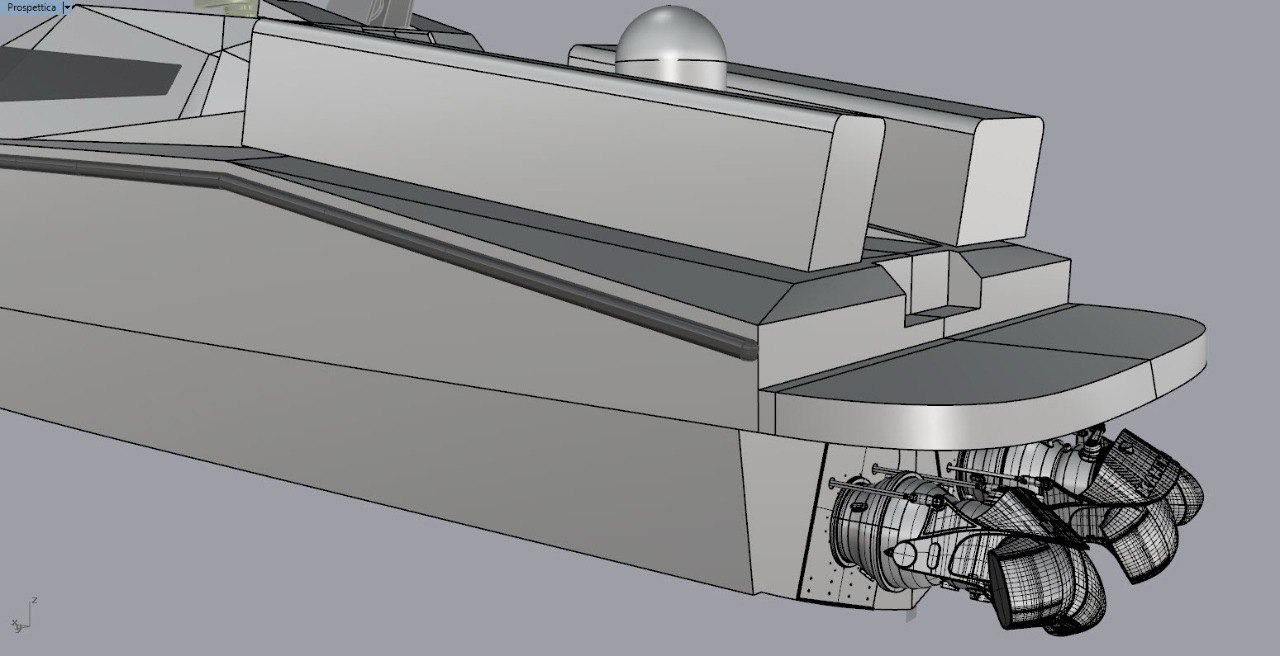Viewport: 1280px width, 656px height.
Task: Pick the dark rub rail along the hull
Action: [x=450, y=250]
